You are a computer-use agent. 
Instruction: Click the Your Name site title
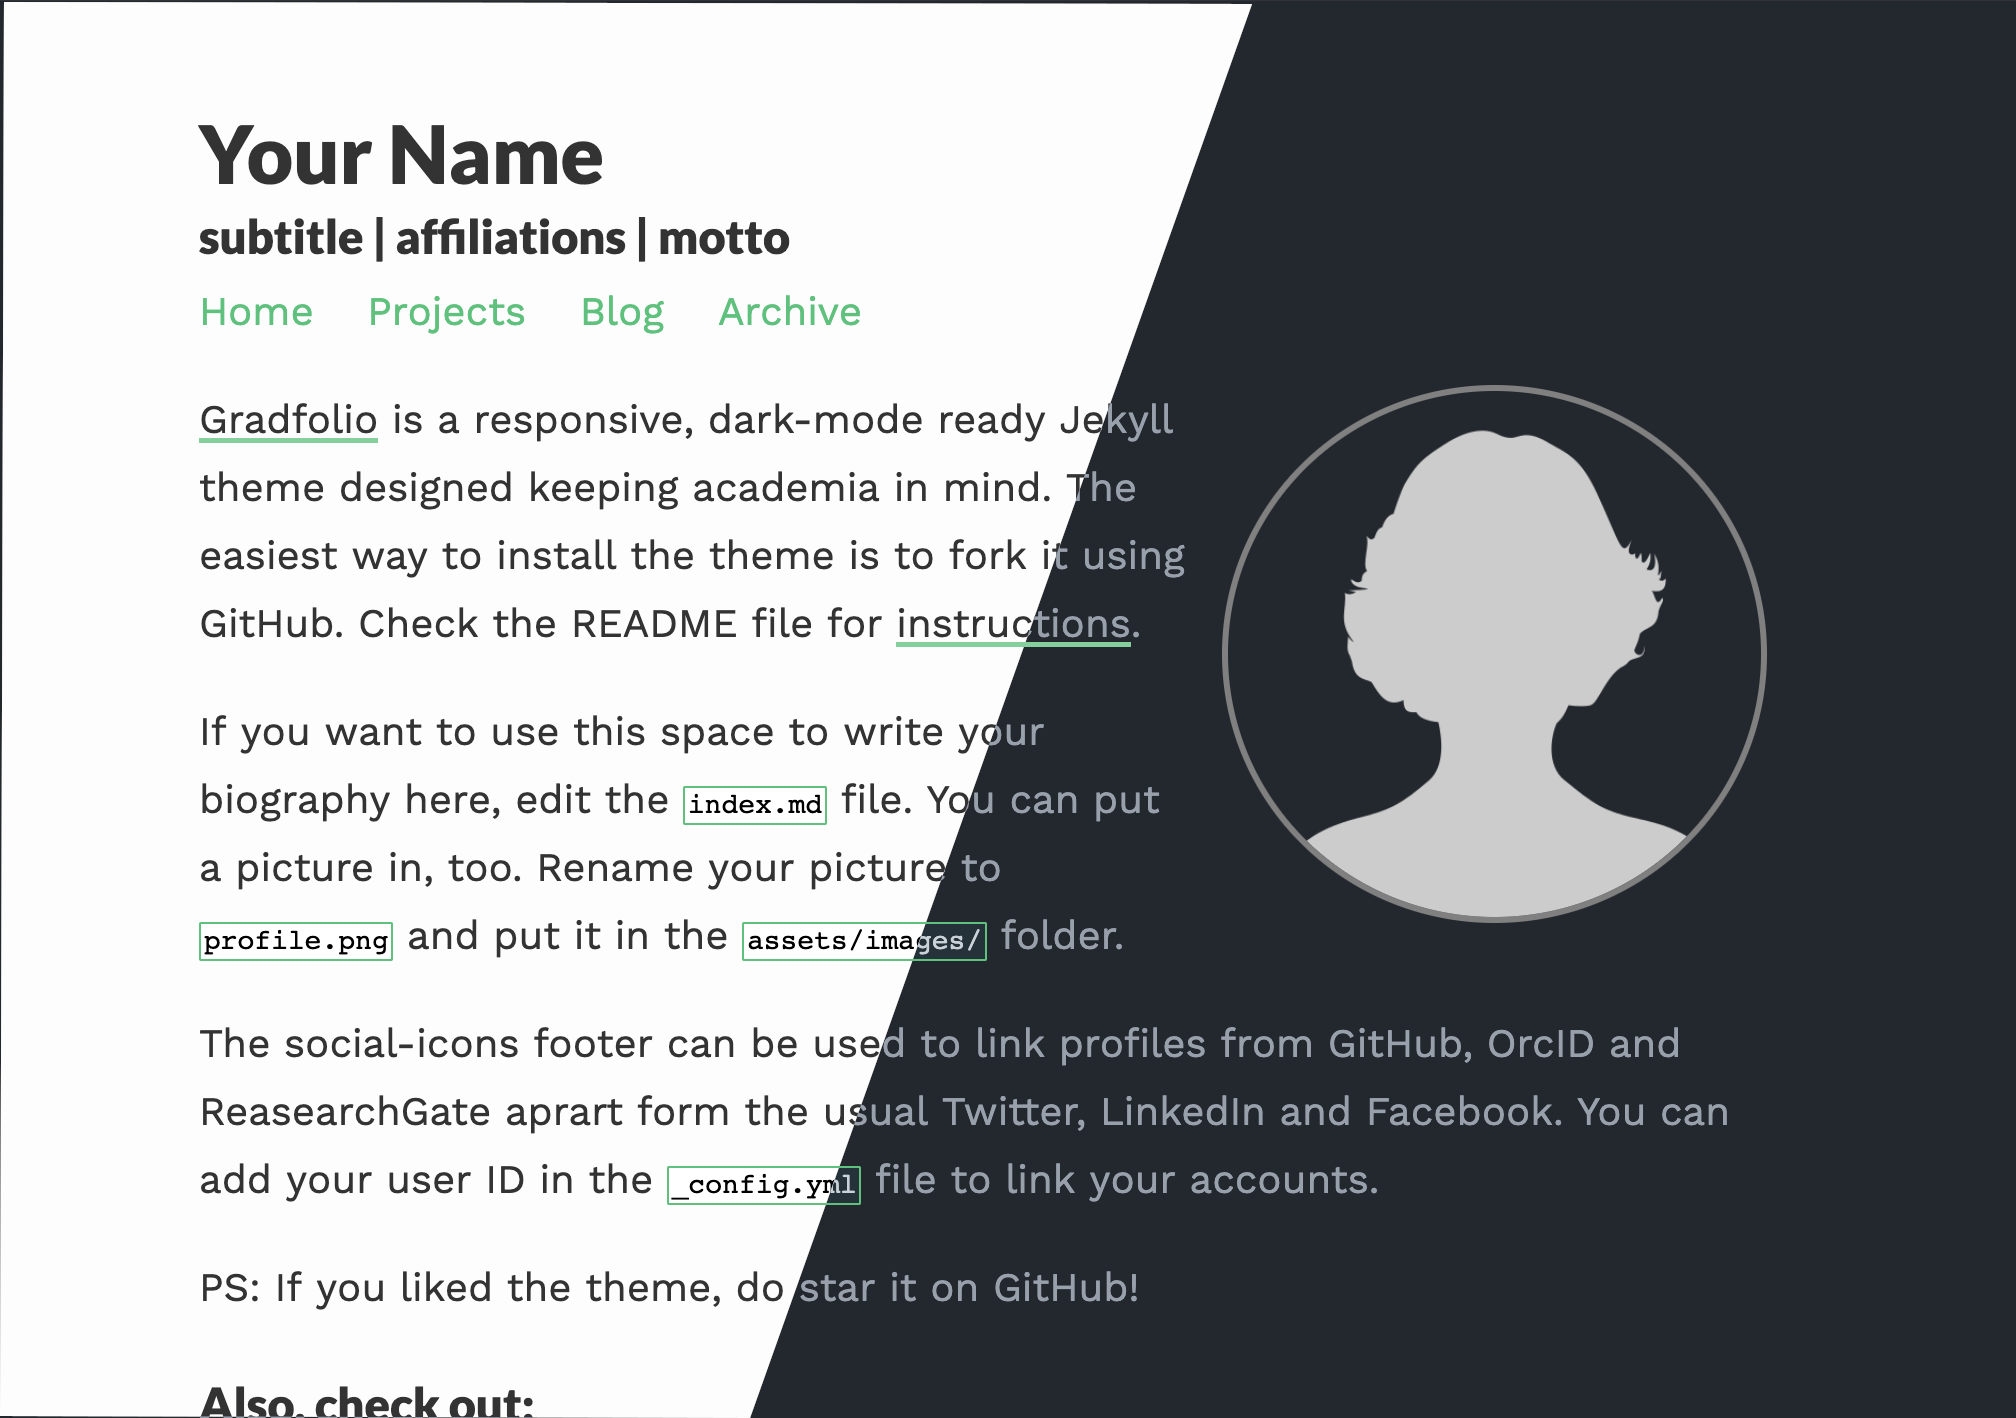tap(401, 156)
